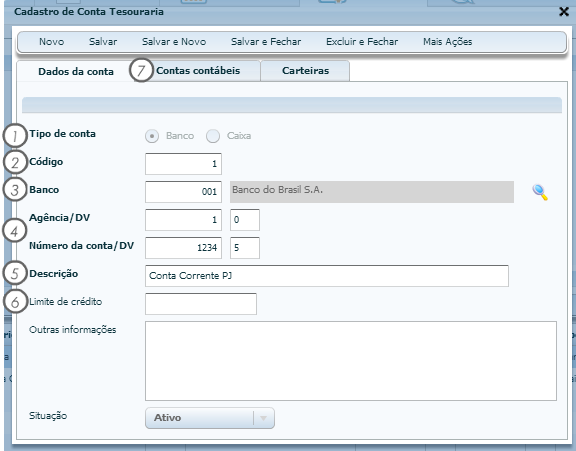Switch to the Carteiras tab
Image resolution: width=576 pixels, height=451 pixels.
(305, 71)
